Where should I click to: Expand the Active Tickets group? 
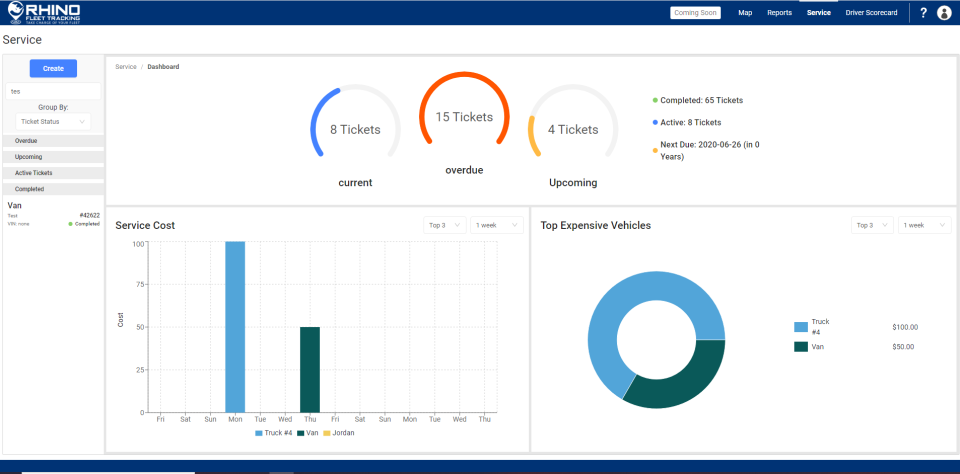pyautogui.click(x=53, y=173)
